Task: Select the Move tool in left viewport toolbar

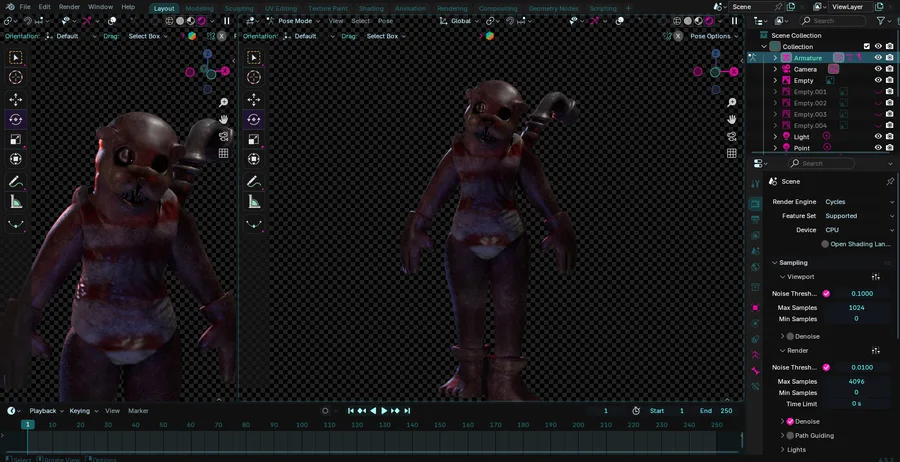Action: 16,100
